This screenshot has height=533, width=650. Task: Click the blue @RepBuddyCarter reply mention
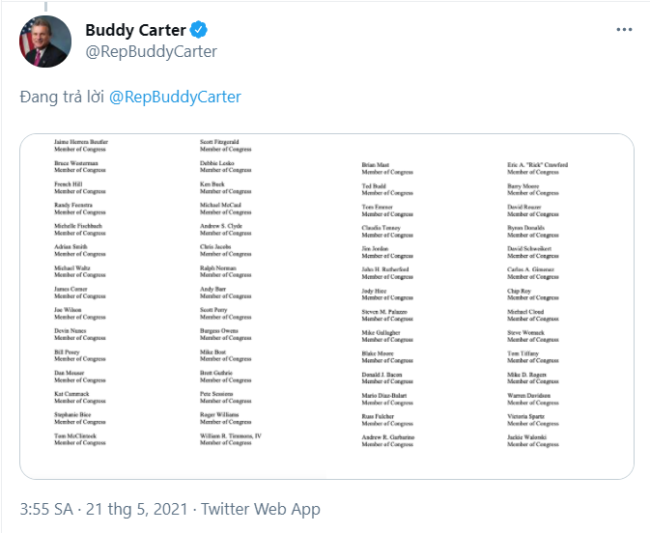coord(175,97)
